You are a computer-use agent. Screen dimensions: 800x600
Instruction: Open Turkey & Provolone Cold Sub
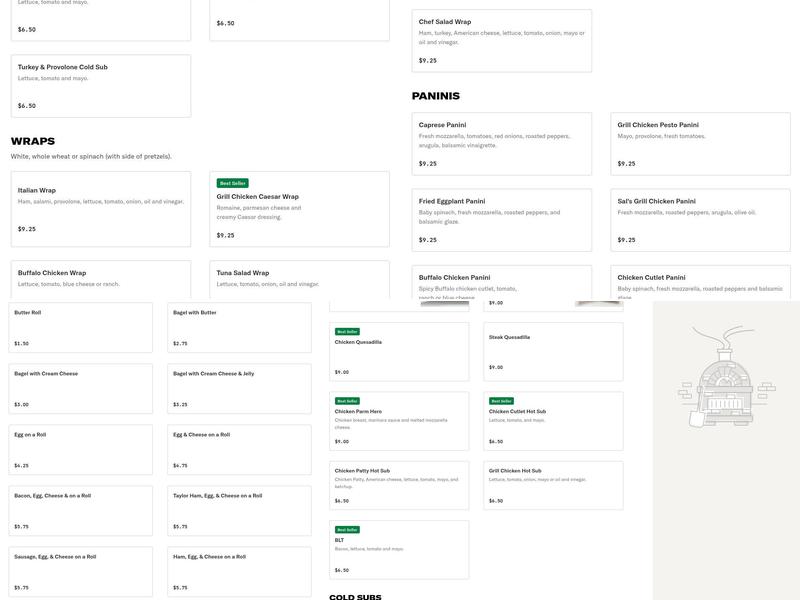[100, 86]
